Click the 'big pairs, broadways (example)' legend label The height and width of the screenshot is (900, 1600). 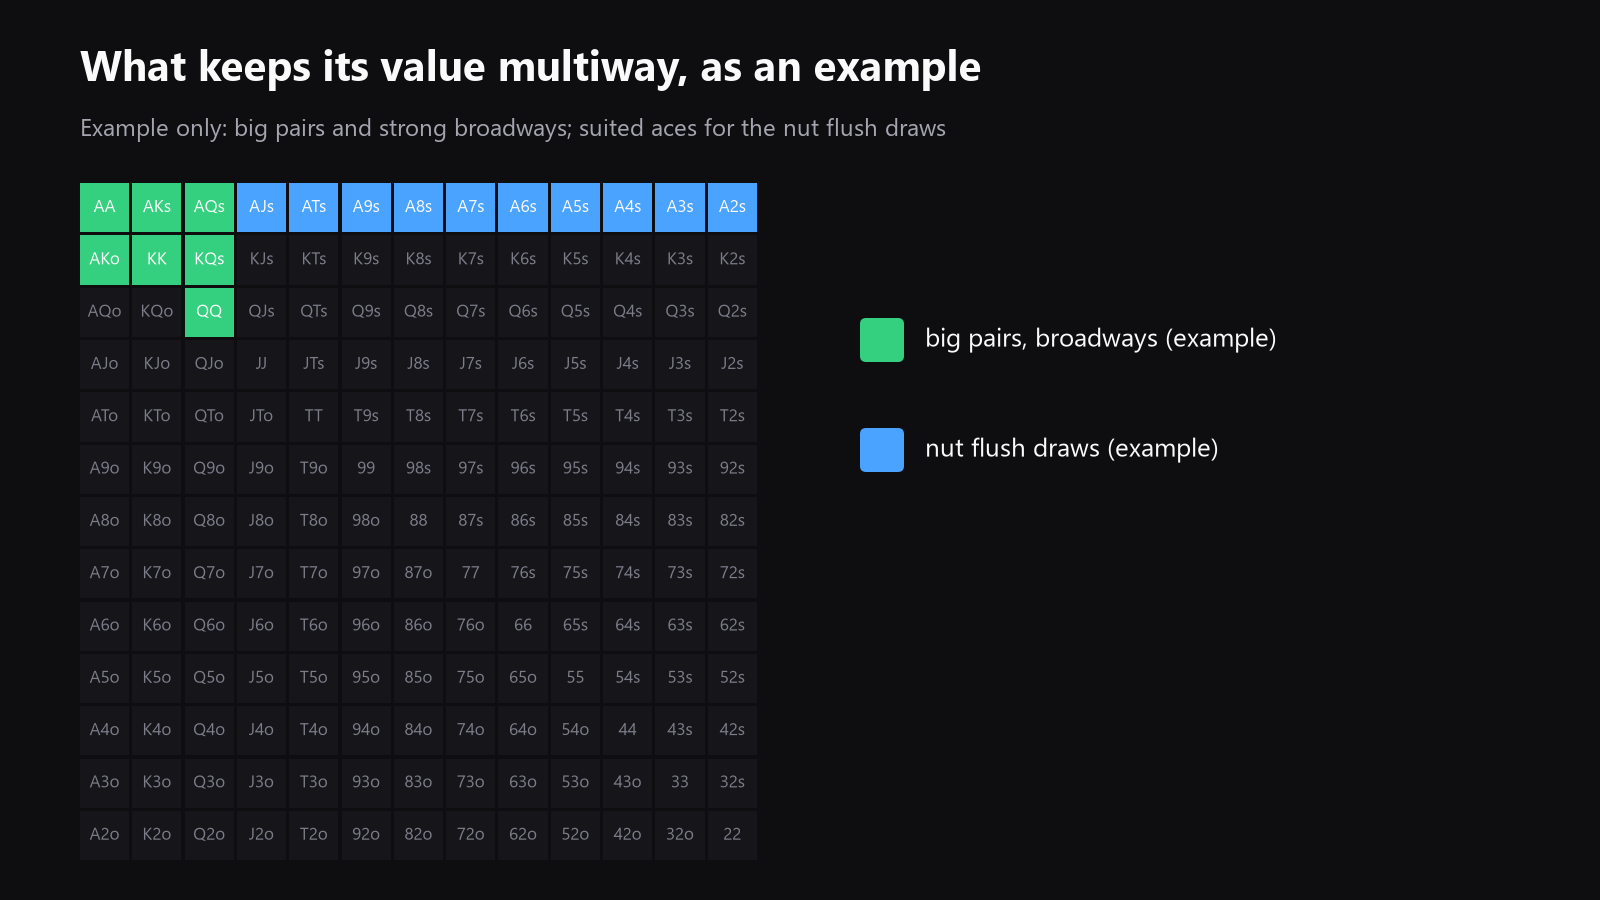click(1101, 339)
